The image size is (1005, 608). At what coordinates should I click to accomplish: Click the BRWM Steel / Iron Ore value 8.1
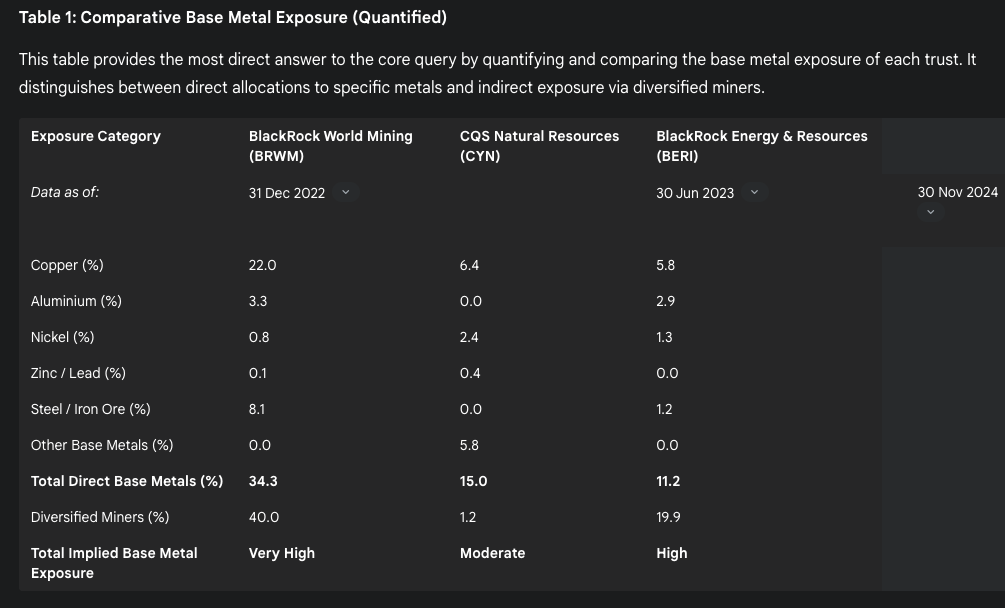(256, 409)
